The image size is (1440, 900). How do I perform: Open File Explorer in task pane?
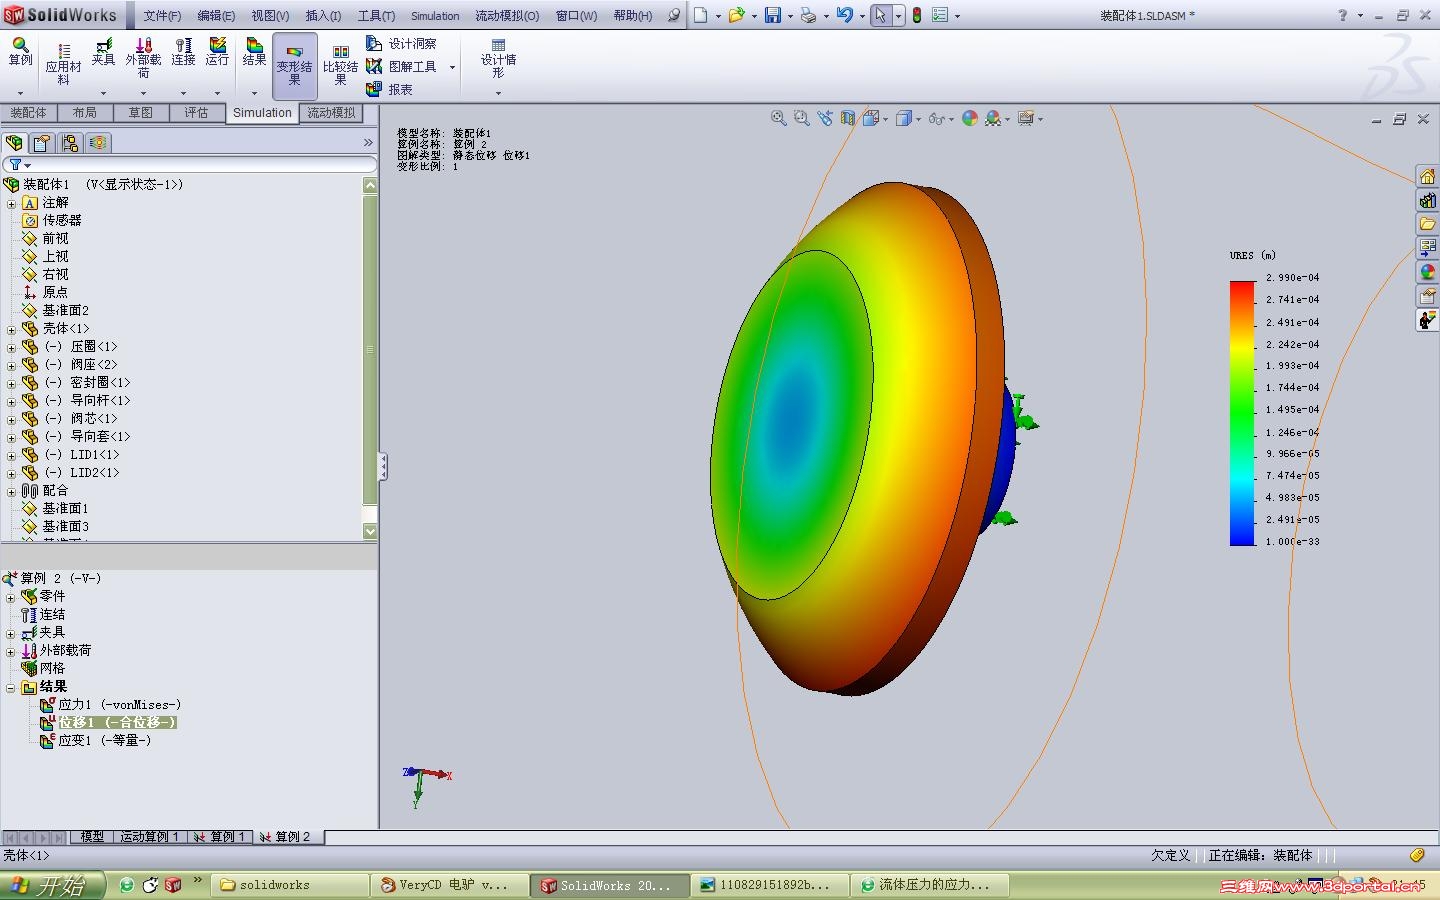pyautogui.click(x=1427, y=224)
